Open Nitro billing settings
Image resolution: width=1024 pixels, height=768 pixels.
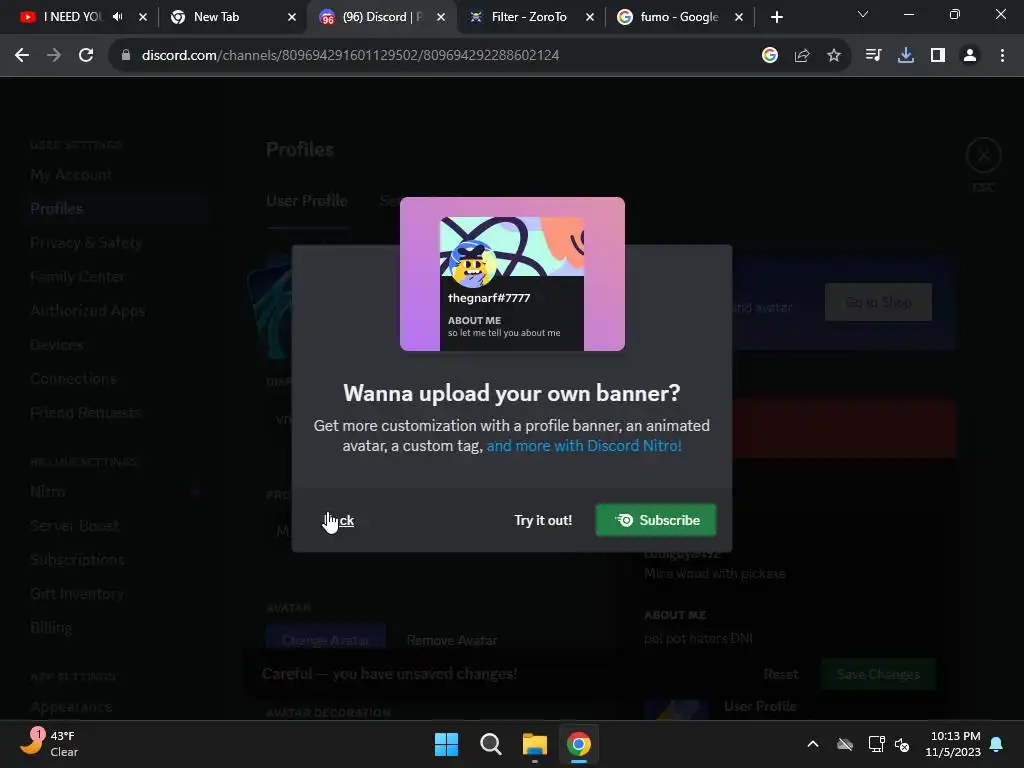point(48,491)
